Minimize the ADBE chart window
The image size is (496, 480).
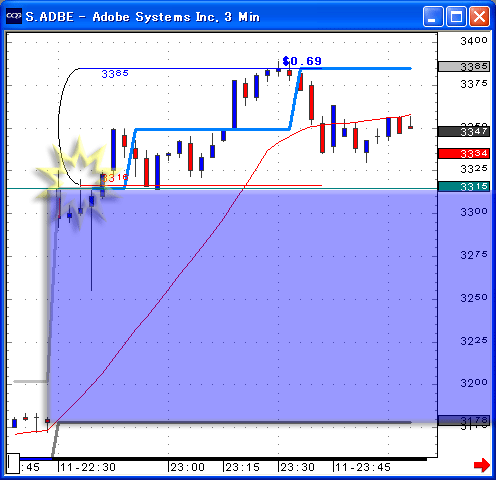coord(433,16)
